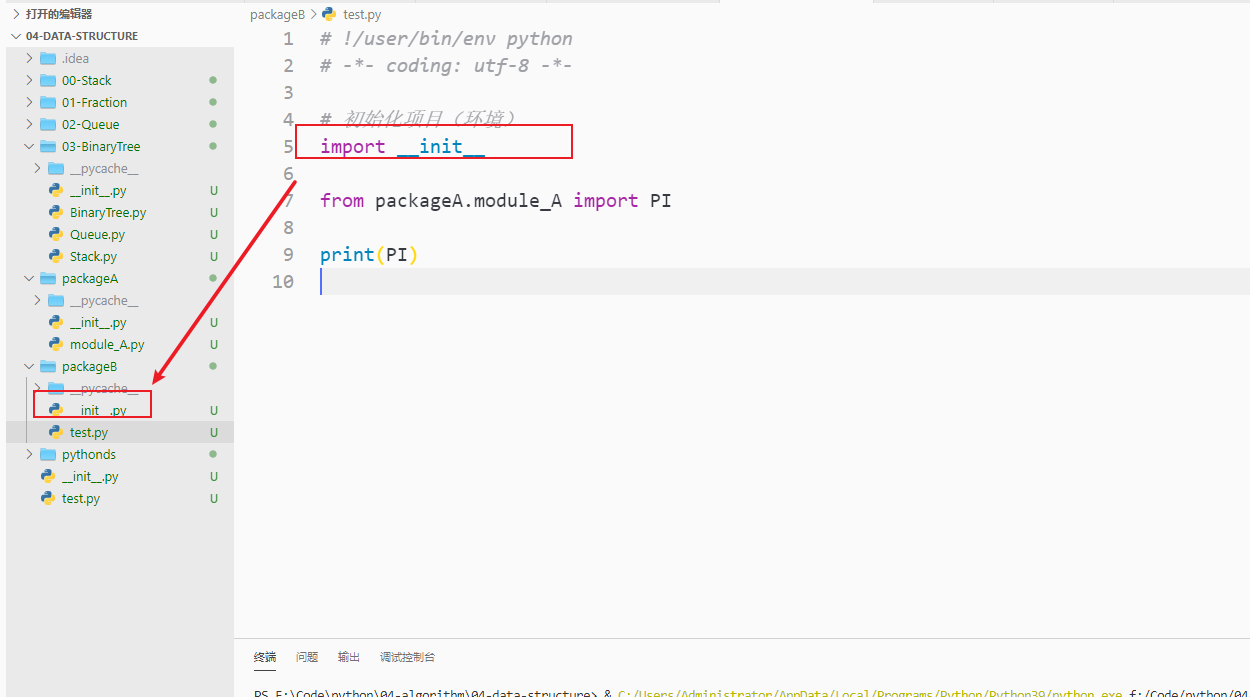
Task: Collapse the 04-DATA-STRUCTURE root section
Action: point(16,36)
